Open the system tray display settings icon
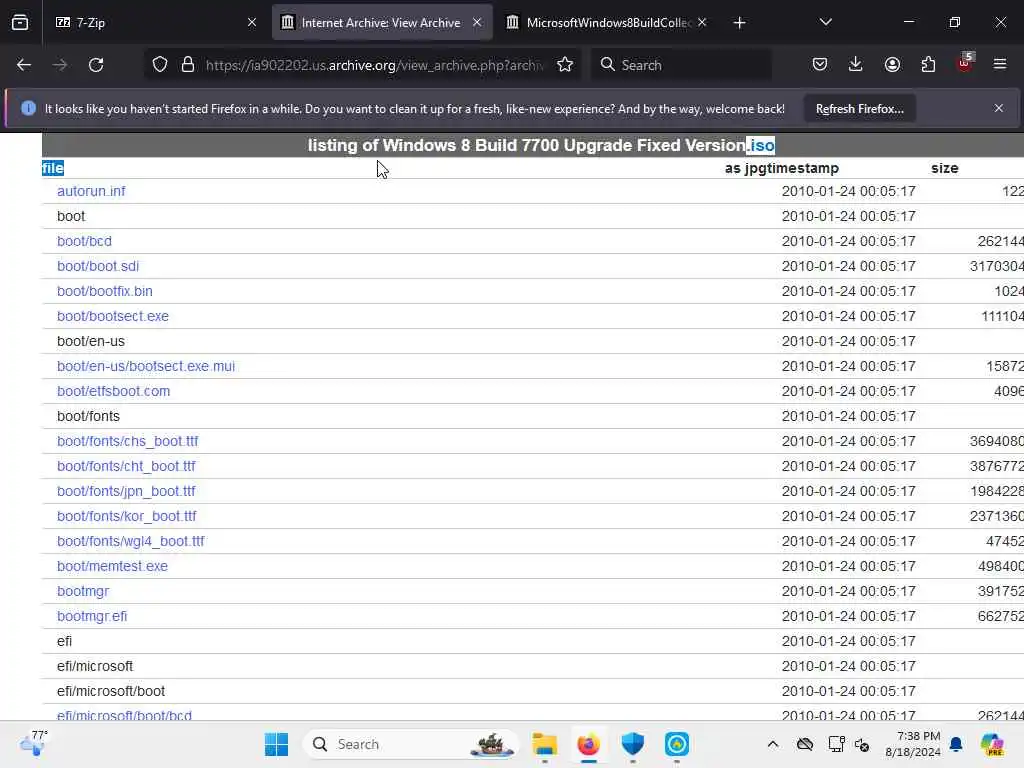Viewport: 1024px width, 768px height. point(836,744)
